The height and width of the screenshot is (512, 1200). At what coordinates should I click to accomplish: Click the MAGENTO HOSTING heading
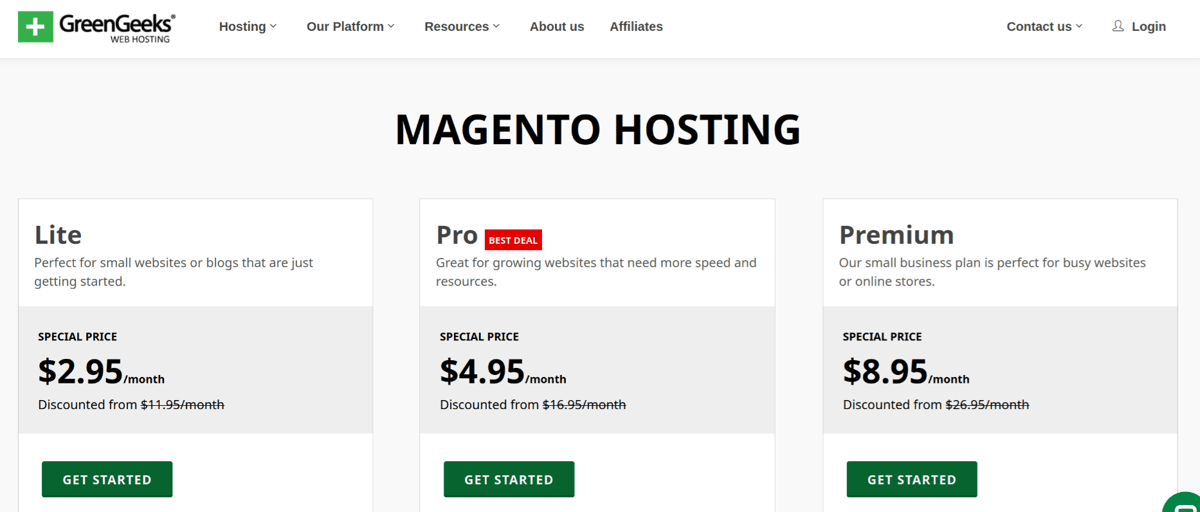[x=598, y=130]
